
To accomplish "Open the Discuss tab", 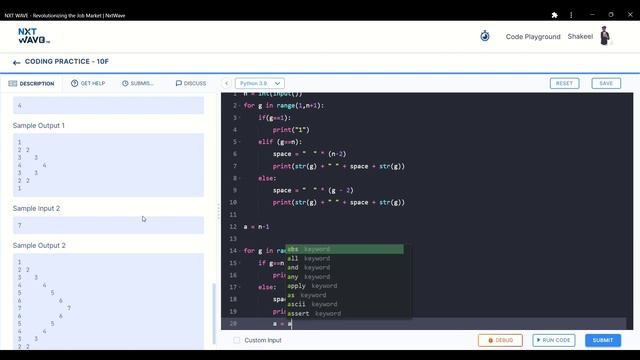I will pos(191,83).
